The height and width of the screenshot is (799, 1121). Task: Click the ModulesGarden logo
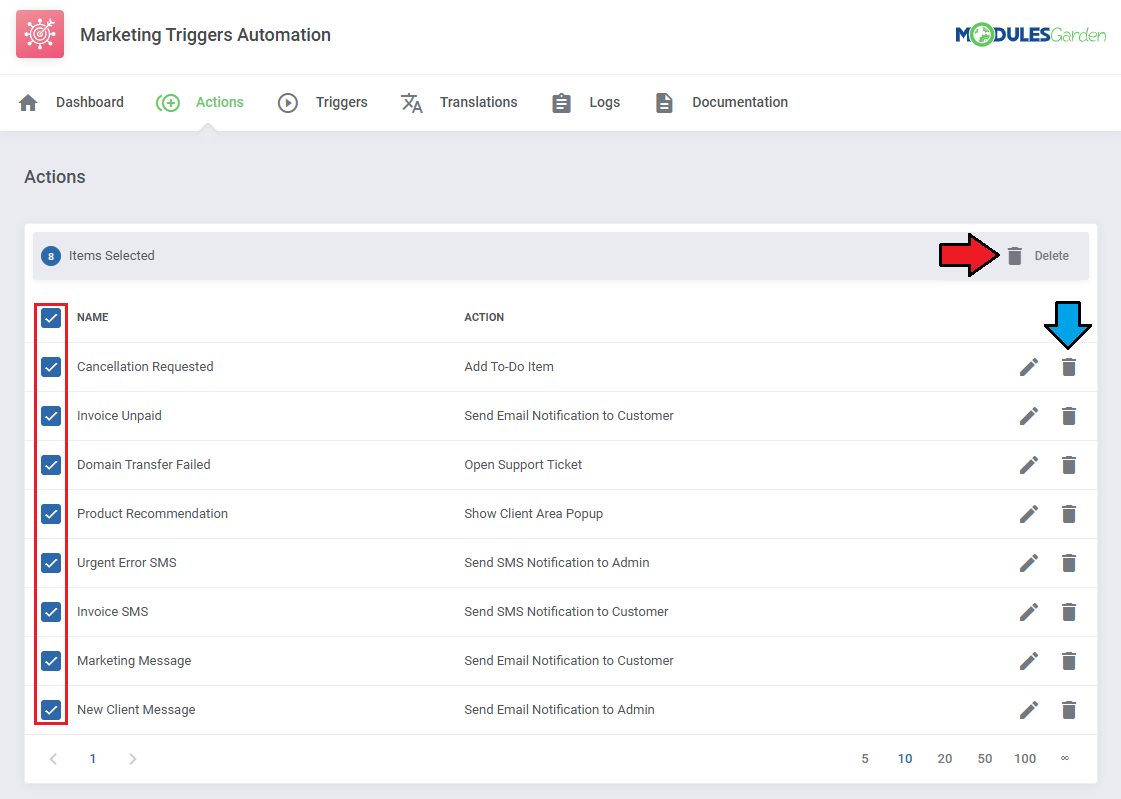(1030, 34)
